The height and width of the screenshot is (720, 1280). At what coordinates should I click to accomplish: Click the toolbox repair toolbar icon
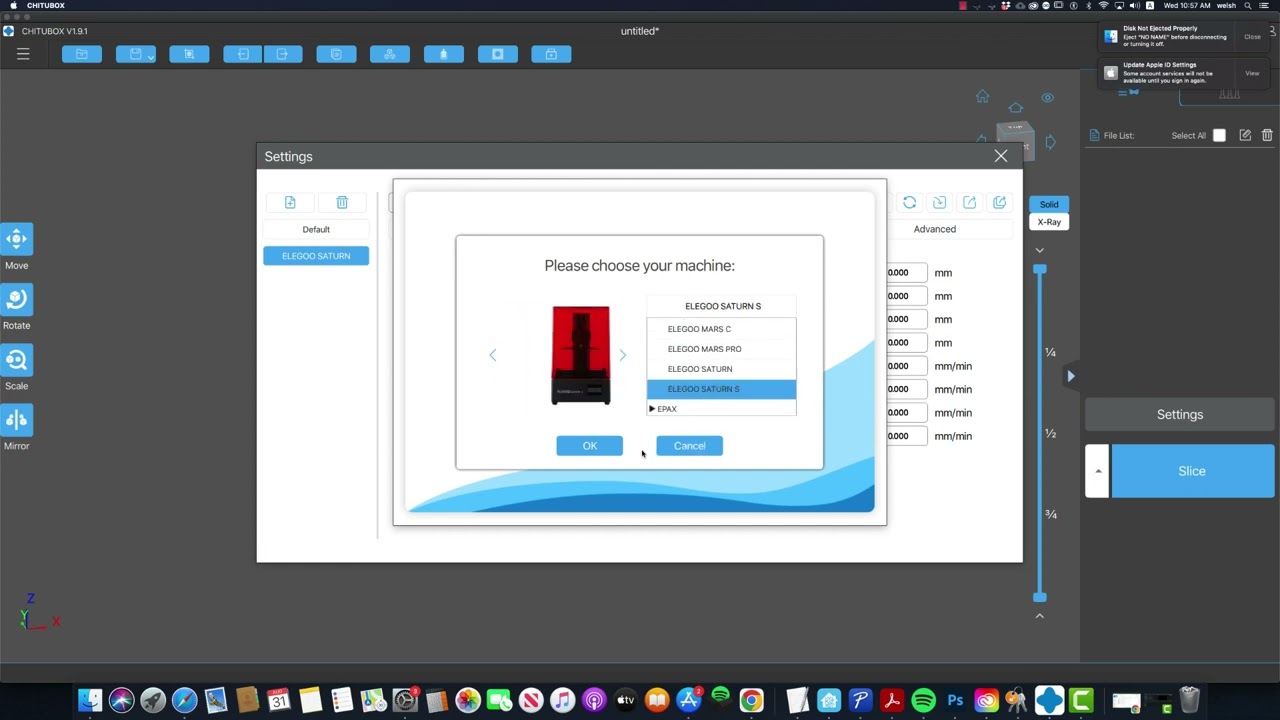[551, 54]
